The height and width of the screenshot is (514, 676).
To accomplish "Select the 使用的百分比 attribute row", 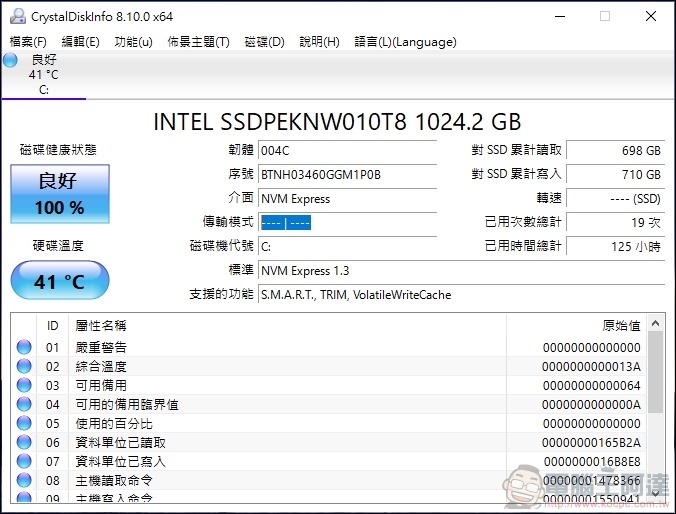I will [x=329, y=423].
